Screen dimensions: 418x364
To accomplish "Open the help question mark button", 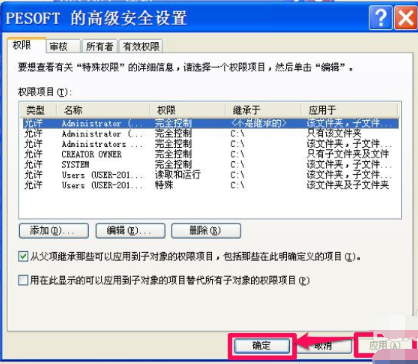I will pyautogui.click(x=381, y=18).
